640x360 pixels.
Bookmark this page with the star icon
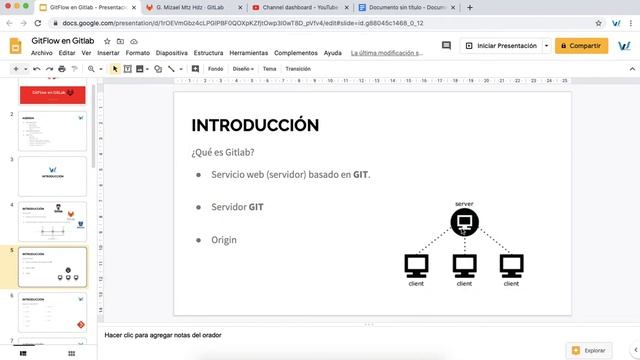coord(598,23)
